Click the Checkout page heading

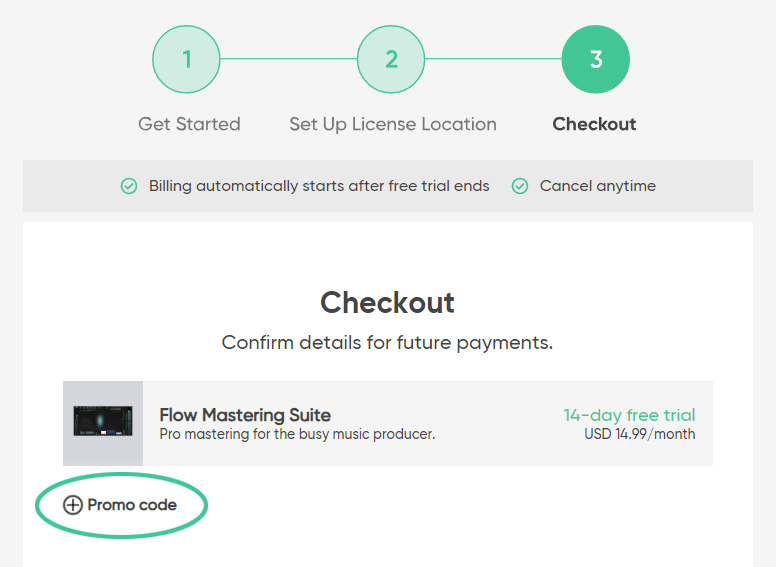tap(388, 302)
